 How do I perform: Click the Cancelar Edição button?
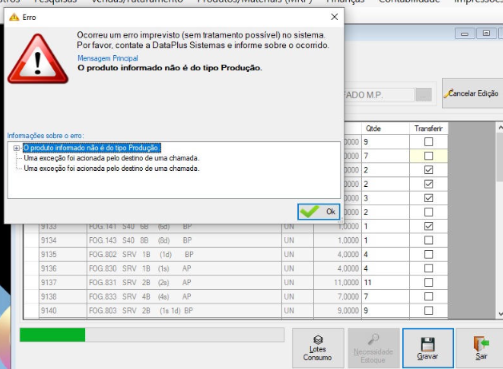click(x=472, y=93)
